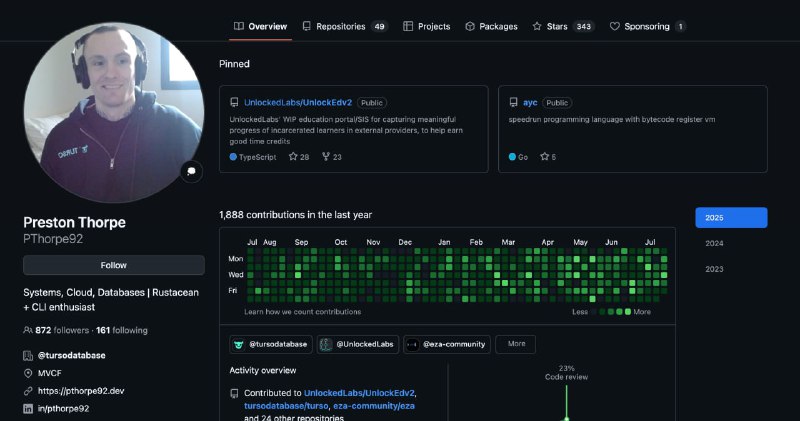The height and width of the screenshot is (421, 800).
Task: Open the UnlockedLabs/UnlockEdv2 pinned repository
Action: [298, 103]
